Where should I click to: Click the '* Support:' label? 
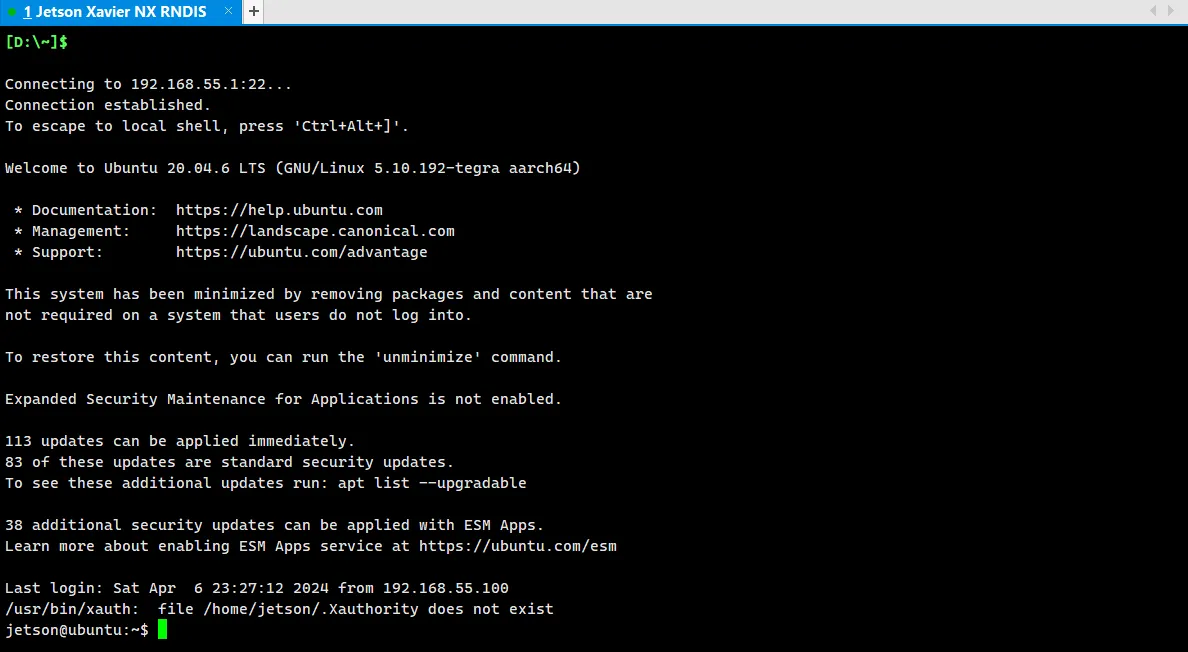(x=58, y=252)
